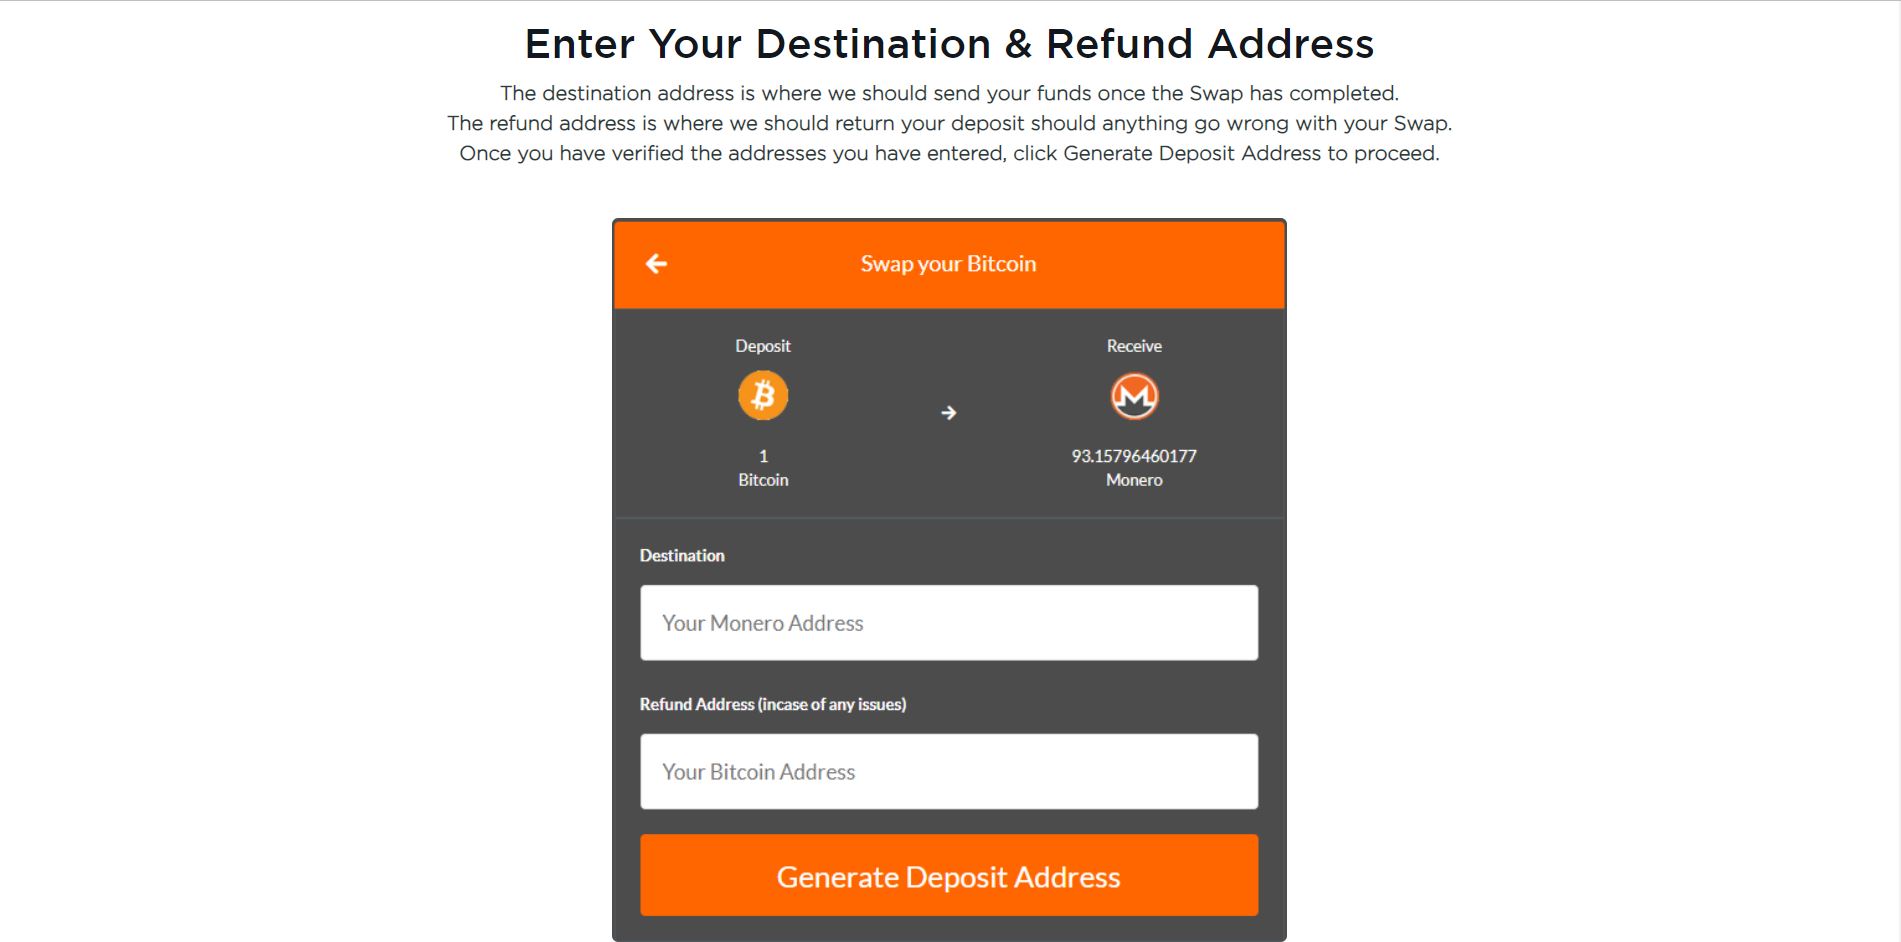Focus the Your Bitcoin Address field
This screenshot has height=942, width=1901.
(x=949, y=772)
